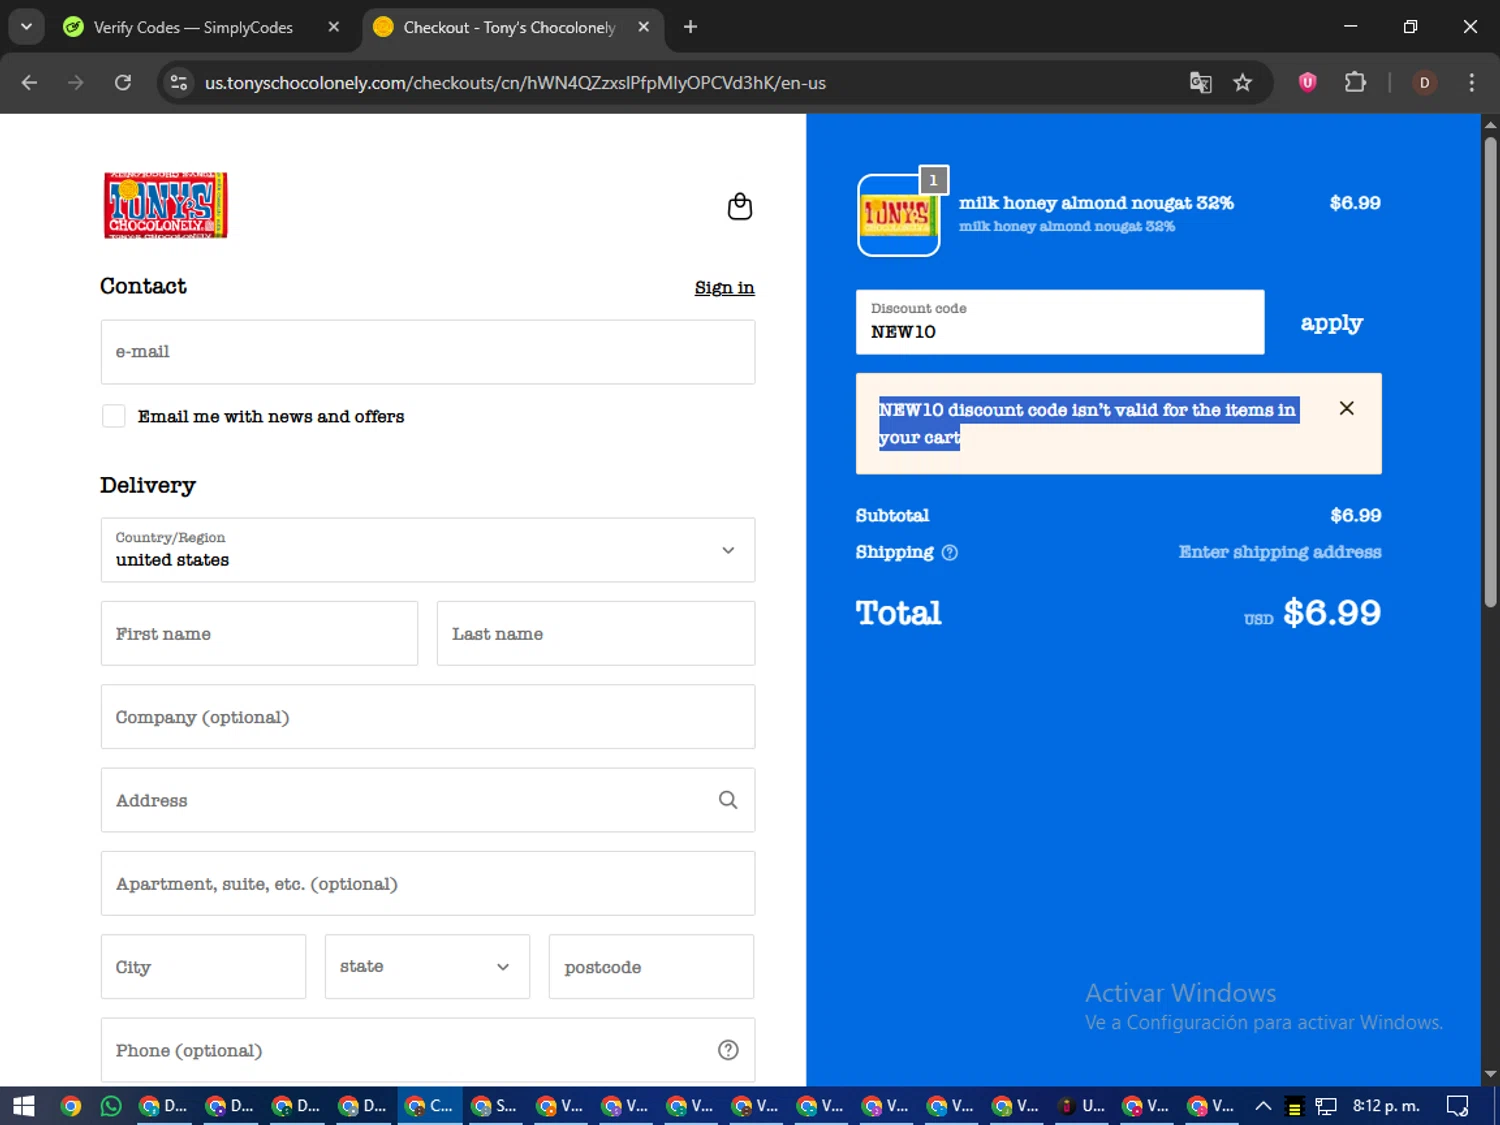Click the $6.99 total amount
Screen dimensions: 1500x1125
(1331, 612)
